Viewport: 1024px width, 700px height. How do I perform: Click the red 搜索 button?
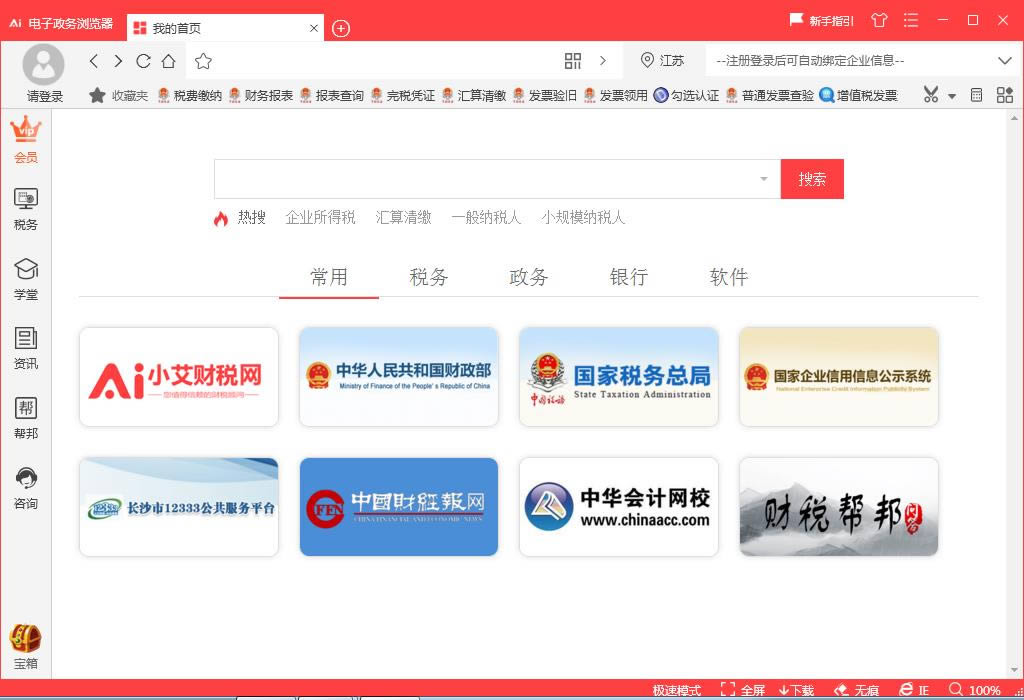tap(812, 179)
